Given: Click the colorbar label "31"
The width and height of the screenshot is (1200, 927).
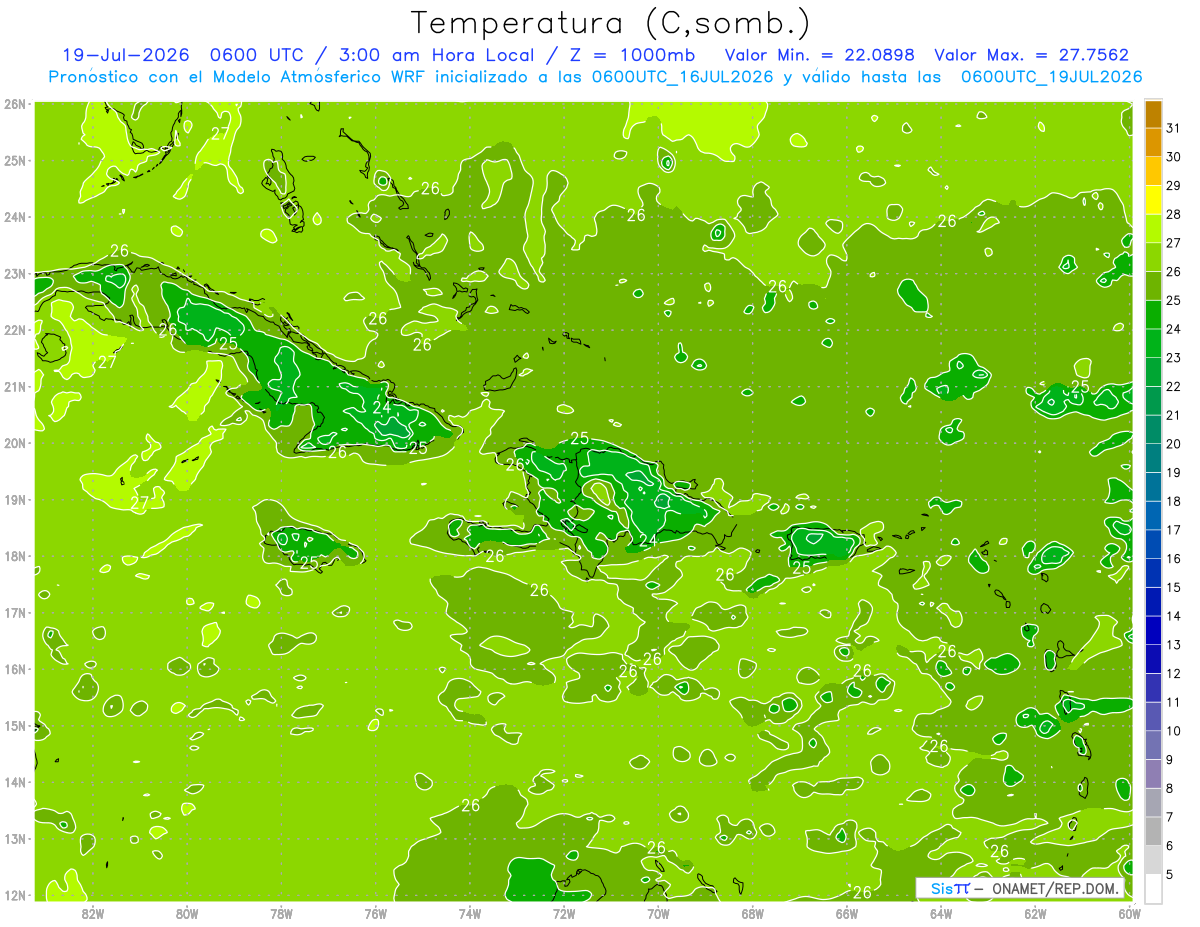Looking at the screenshot, I should click(1174, 128).
